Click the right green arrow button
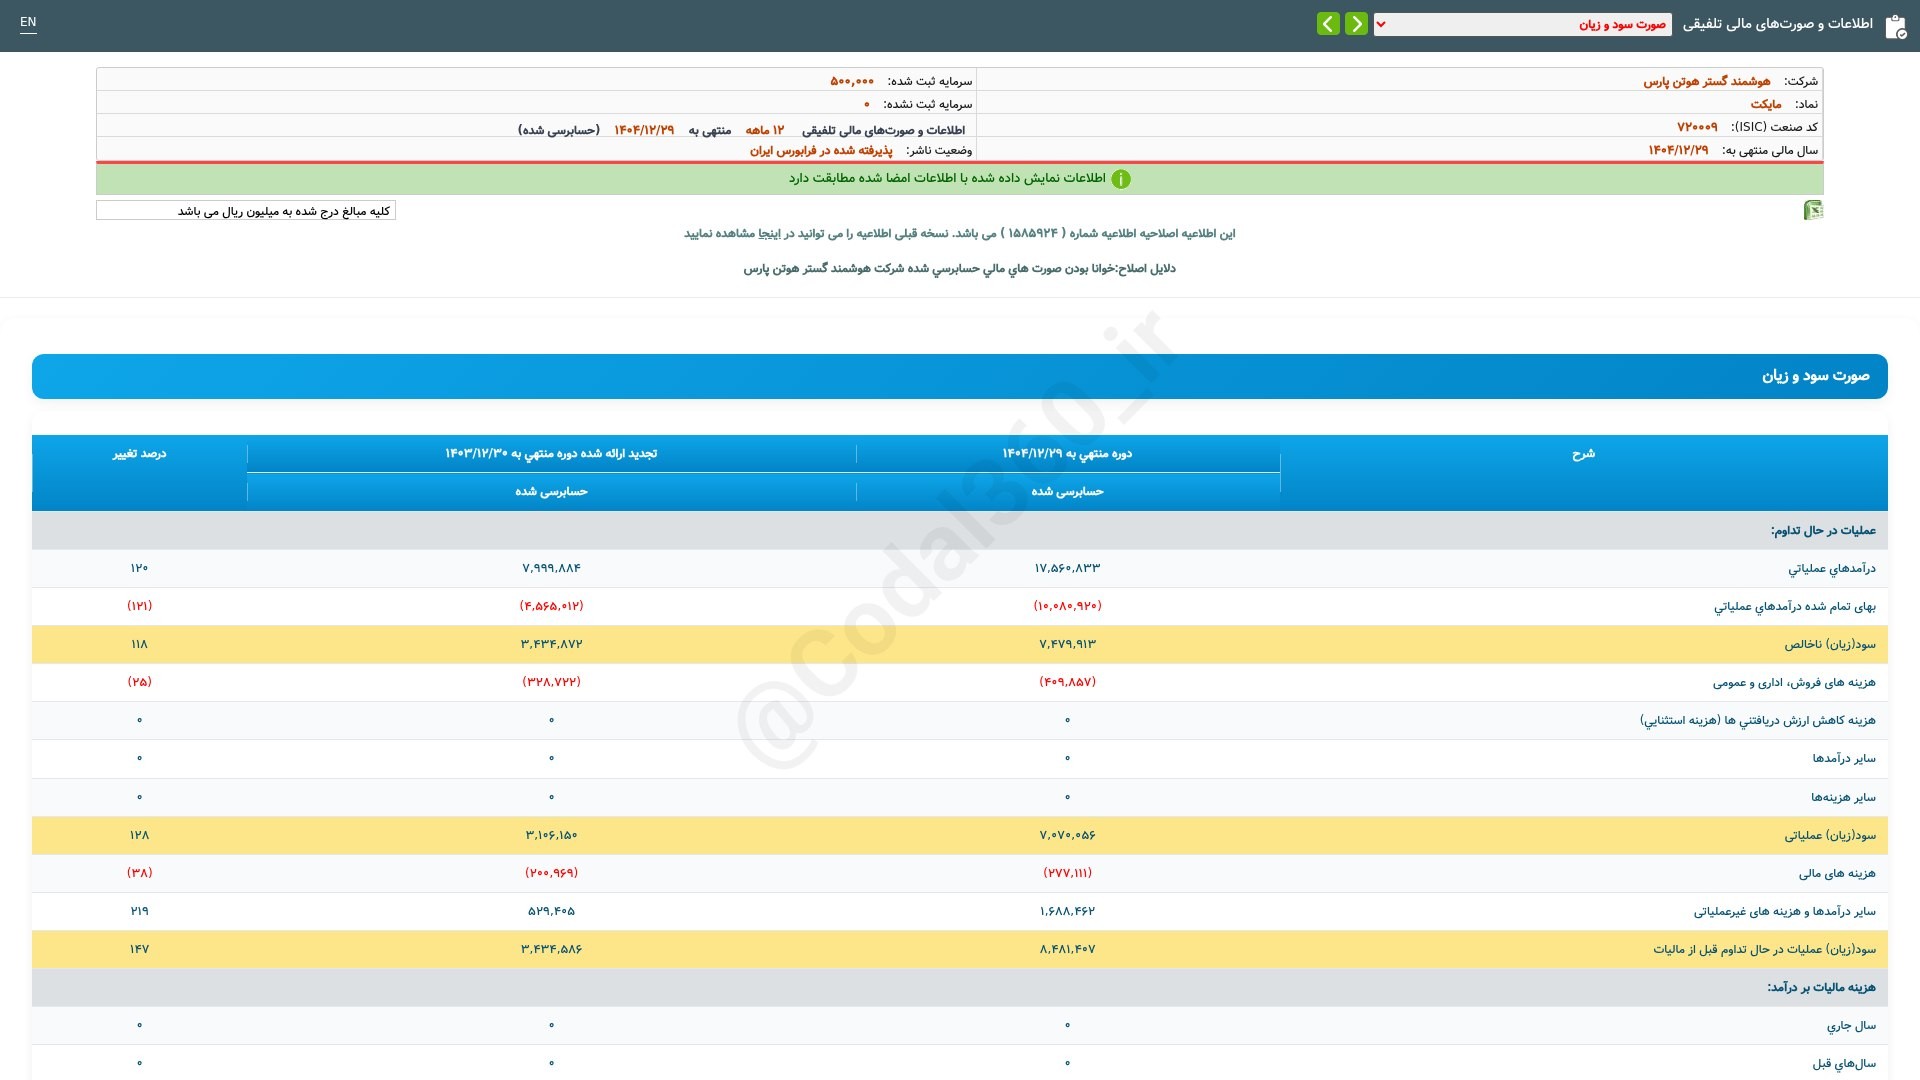Screen dimensions: 1920x1080 1356,24
